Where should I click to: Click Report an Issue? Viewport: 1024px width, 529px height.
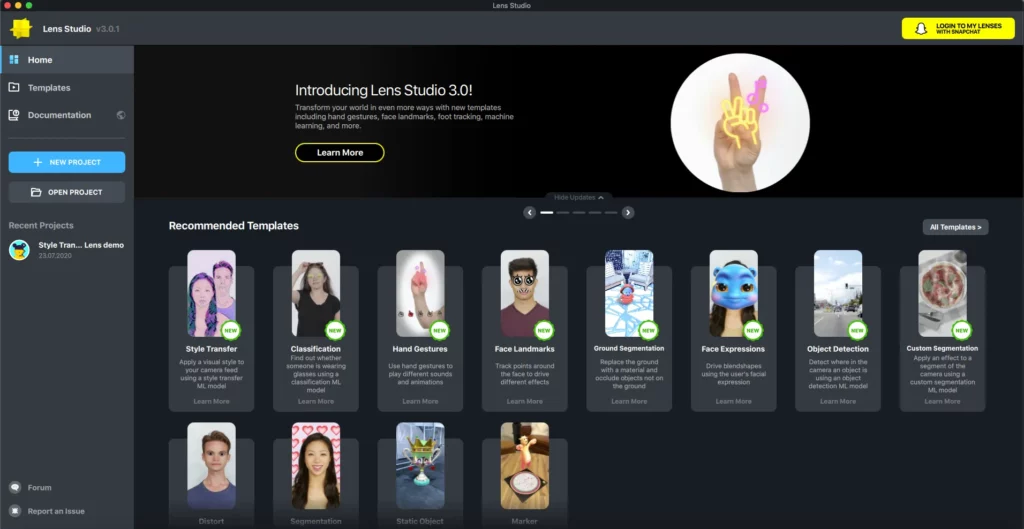click(56, 511)
